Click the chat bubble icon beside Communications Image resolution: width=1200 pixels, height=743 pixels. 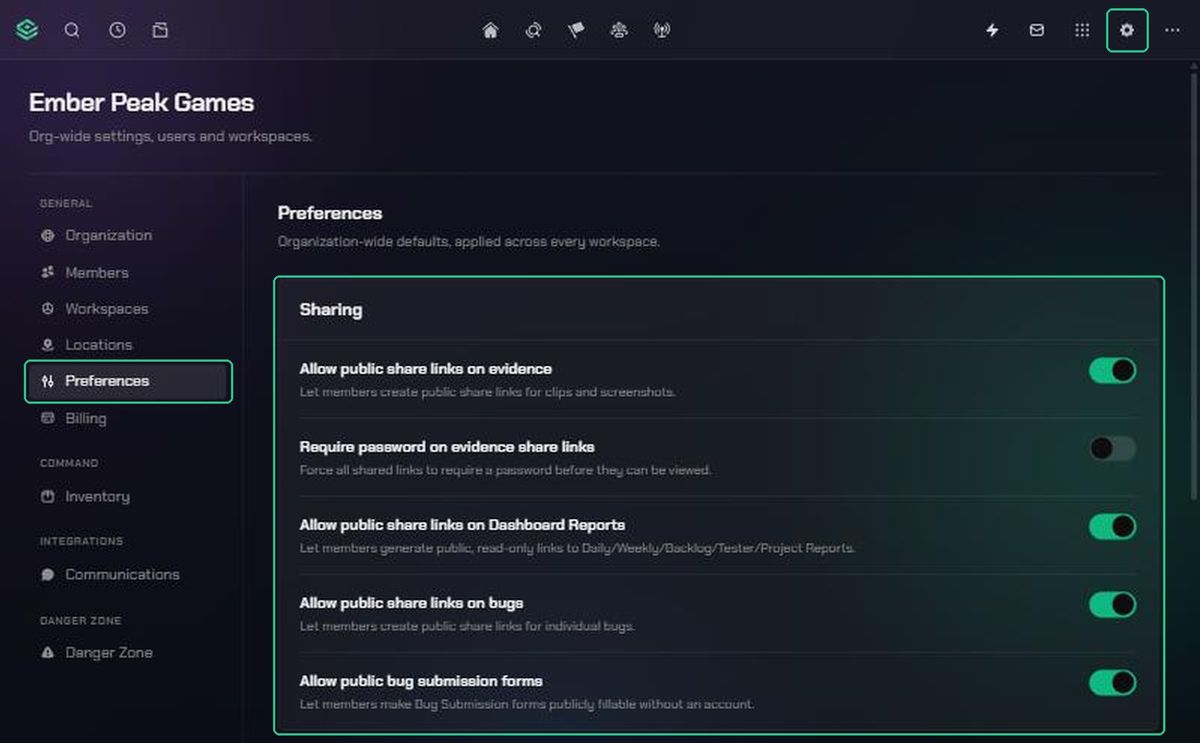pos(48,575)
